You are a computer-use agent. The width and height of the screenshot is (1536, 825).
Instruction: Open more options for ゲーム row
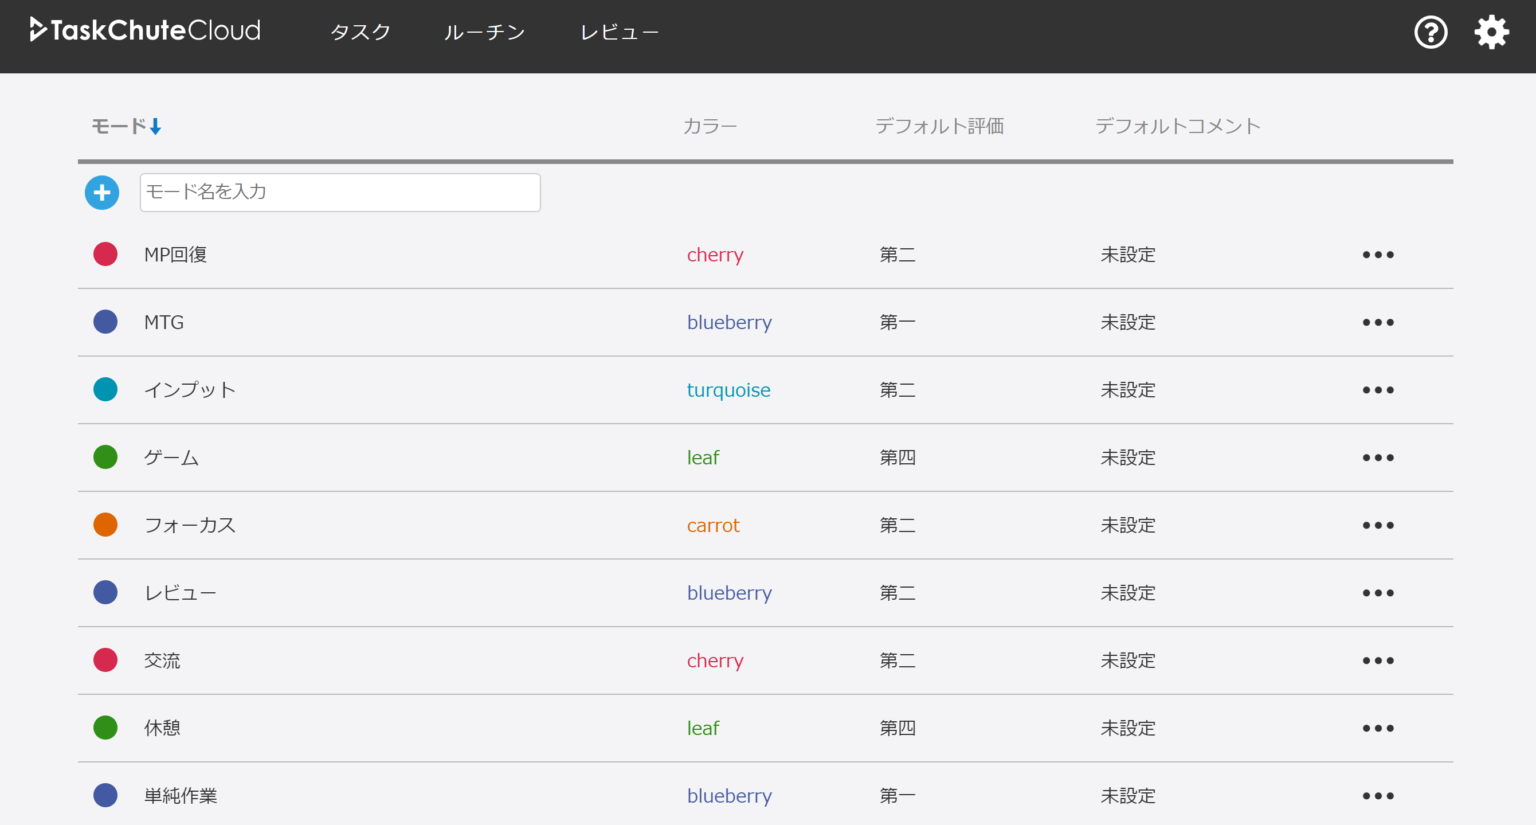pyautogui.click(x=1377, y=458)
